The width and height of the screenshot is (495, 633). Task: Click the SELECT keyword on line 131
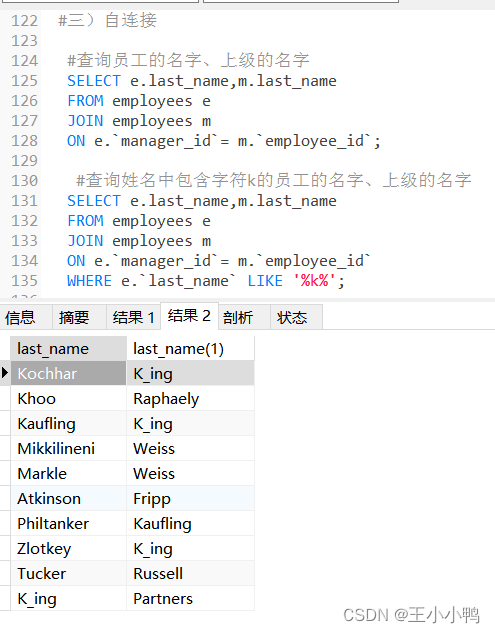(x=94, y=201)
